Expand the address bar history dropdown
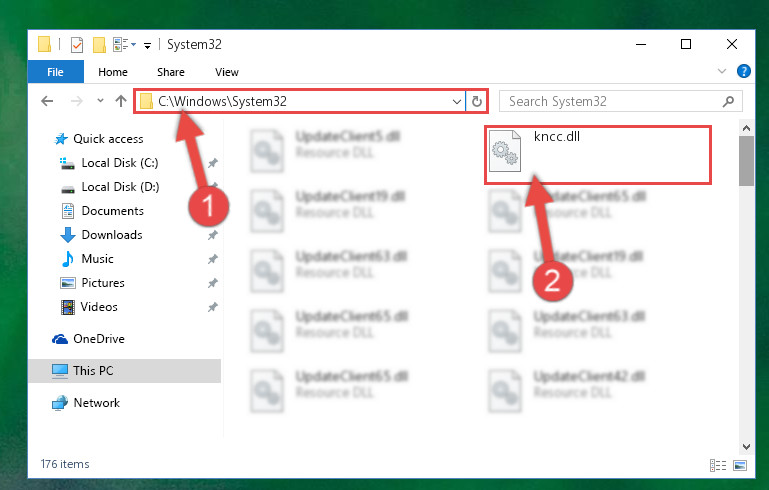The height and width of the screenshot is (490, 769). pos(457,102)
